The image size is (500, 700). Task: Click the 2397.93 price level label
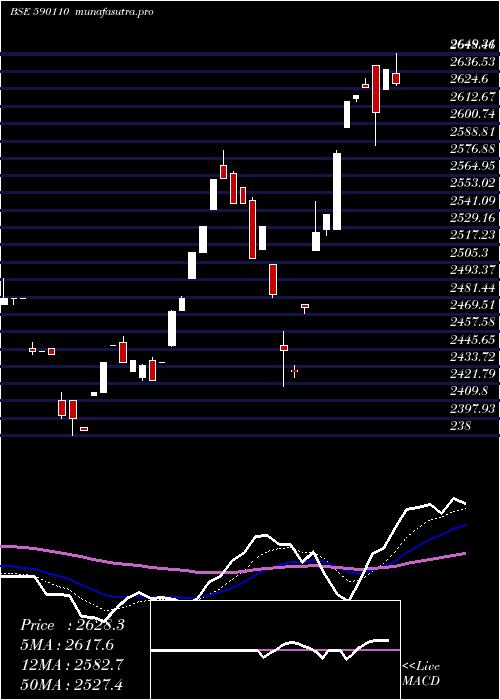click(x=472, y=410)
